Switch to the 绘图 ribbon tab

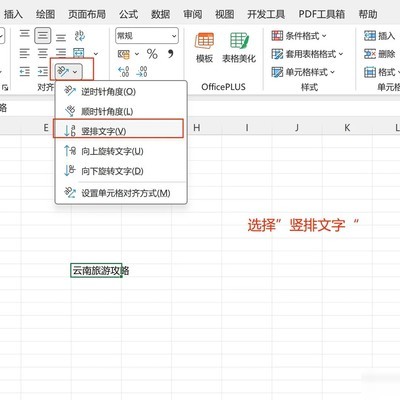tap(45, 14)
